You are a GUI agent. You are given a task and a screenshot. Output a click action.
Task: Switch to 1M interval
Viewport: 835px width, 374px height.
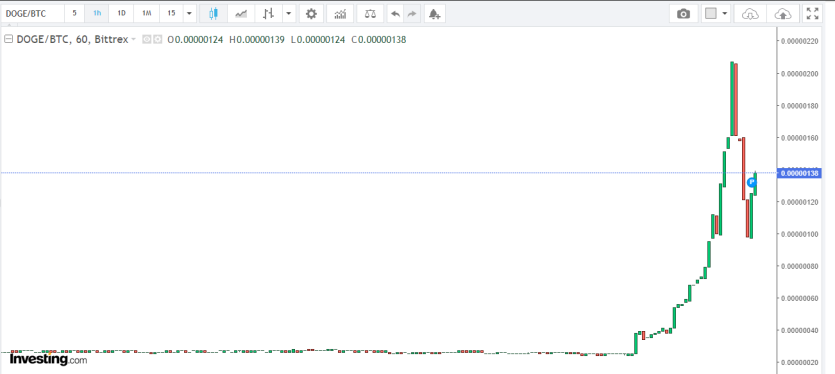tap(146, 14)
